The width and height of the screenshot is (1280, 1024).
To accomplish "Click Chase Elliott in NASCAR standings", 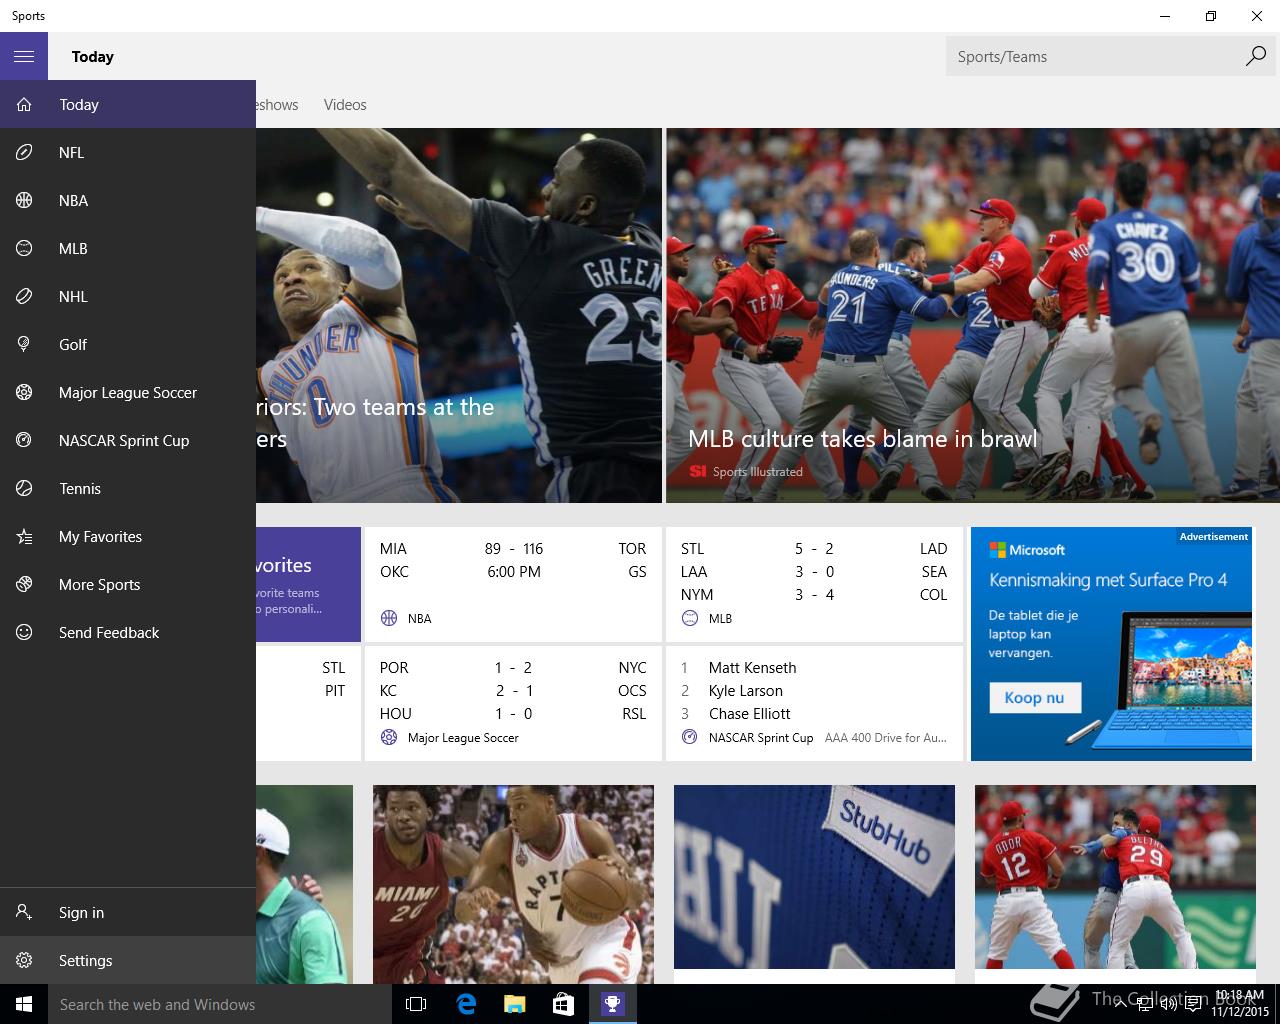I will pos(749,713).
